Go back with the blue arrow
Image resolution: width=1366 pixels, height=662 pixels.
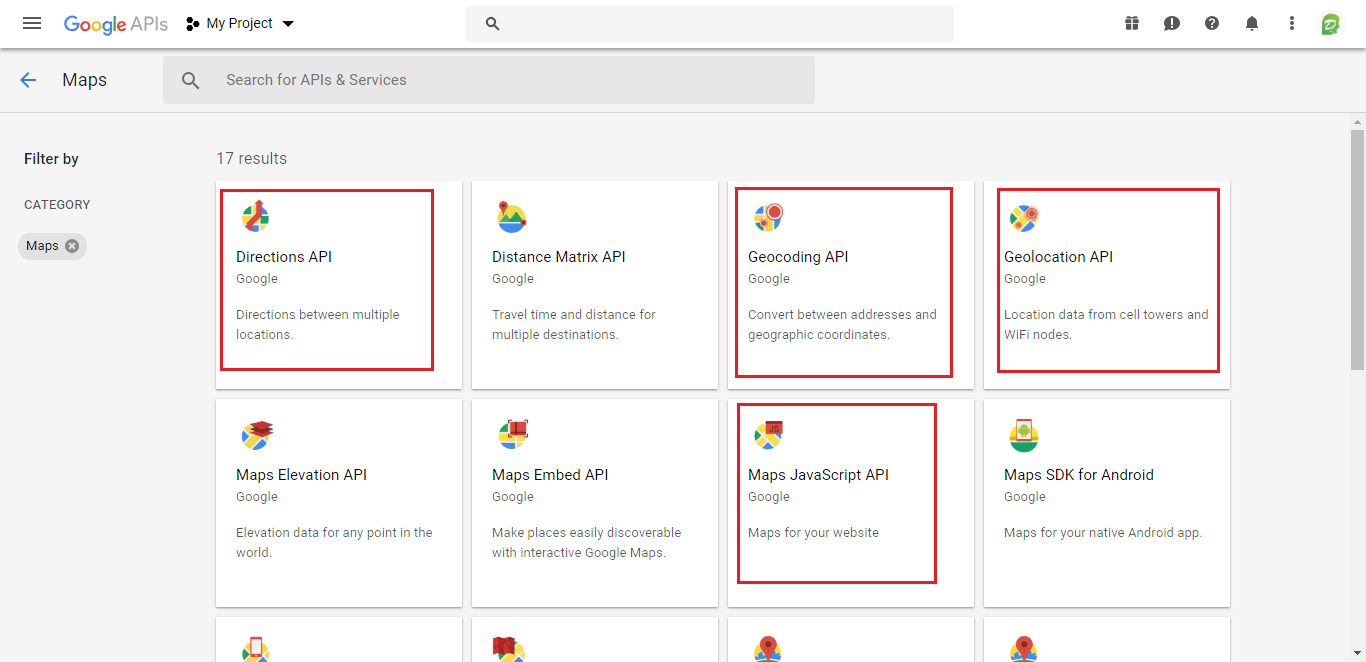[x=28, y=80]
